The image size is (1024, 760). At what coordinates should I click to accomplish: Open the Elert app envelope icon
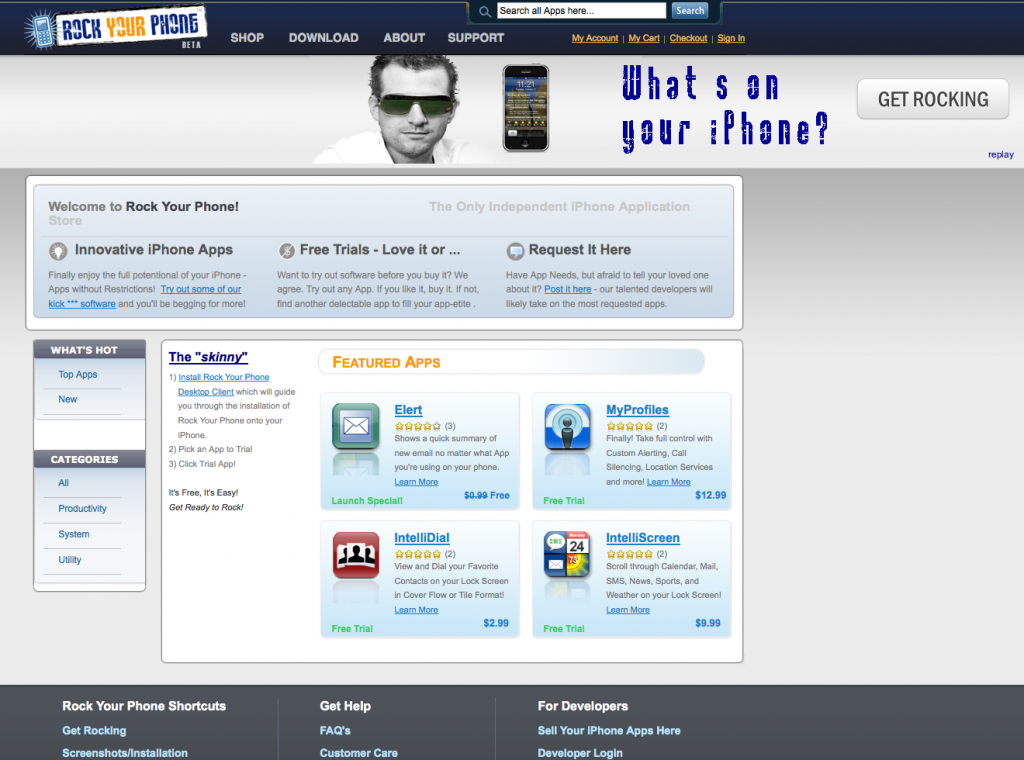pos(355,426)
